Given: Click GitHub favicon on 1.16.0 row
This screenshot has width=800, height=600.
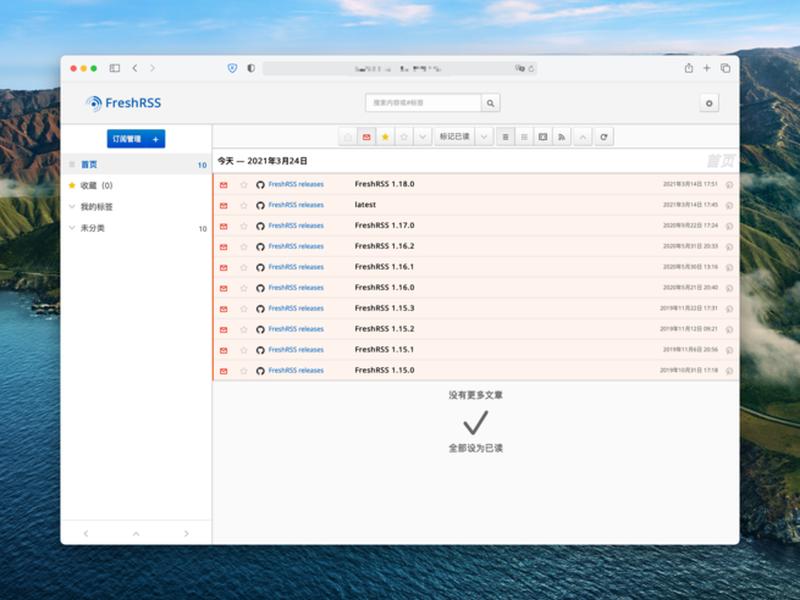Looking at the screenshot, I should [x=260, y=288].
